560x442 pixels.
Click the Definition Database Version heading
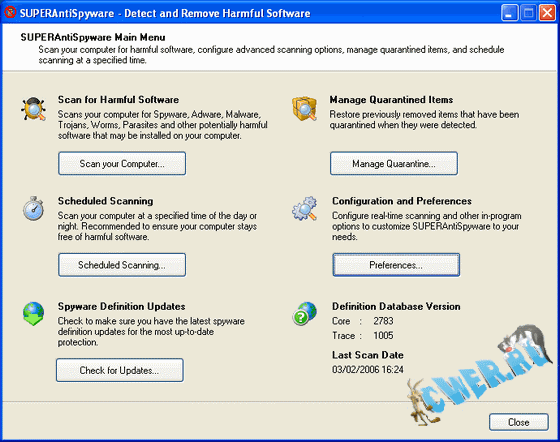[x=396, y=306]
